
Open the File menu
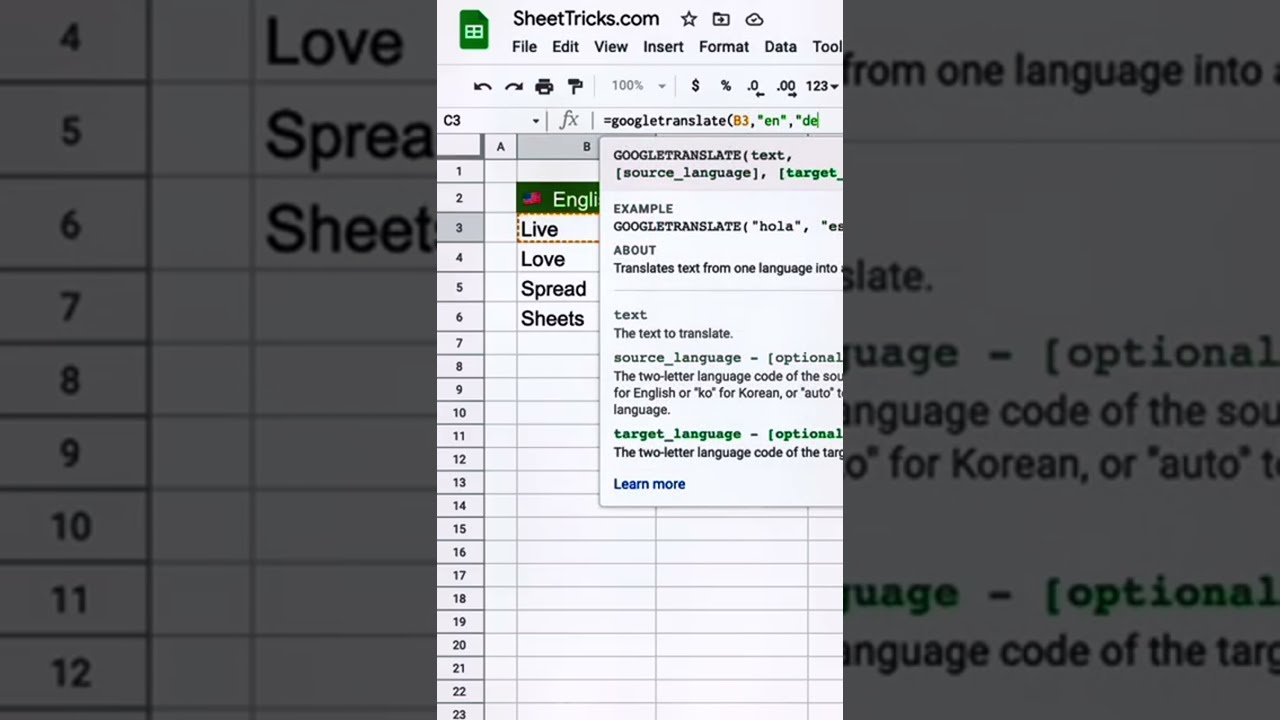524,47
